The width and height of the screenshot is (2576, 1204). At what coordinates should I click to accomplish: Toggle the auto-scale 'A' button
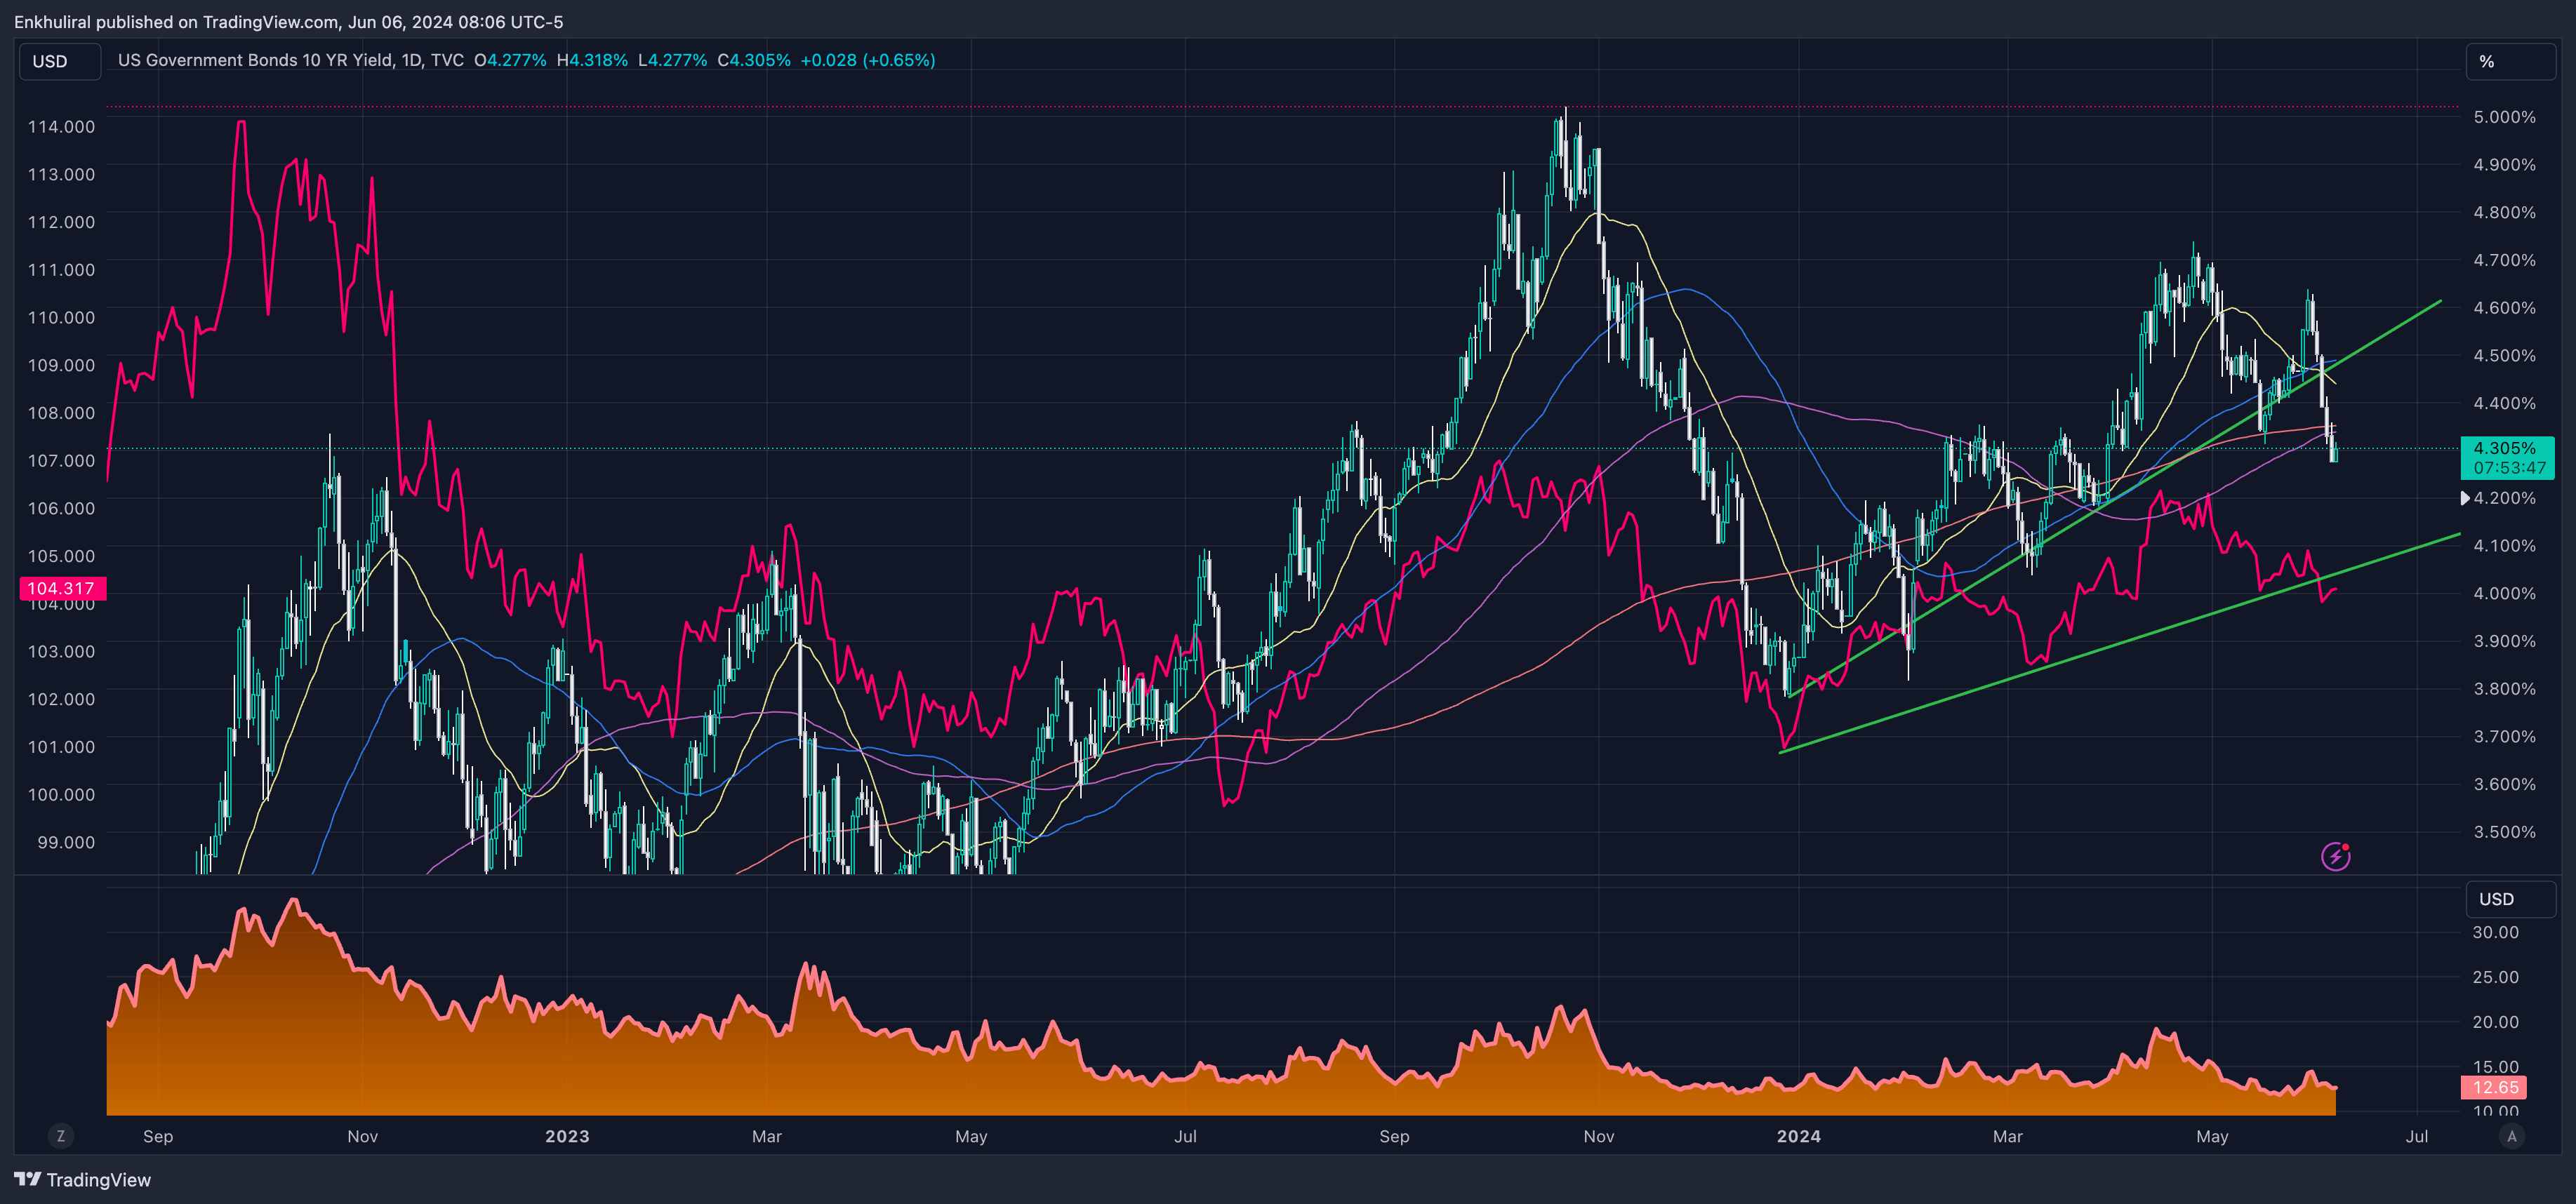click(2511, 1136)
